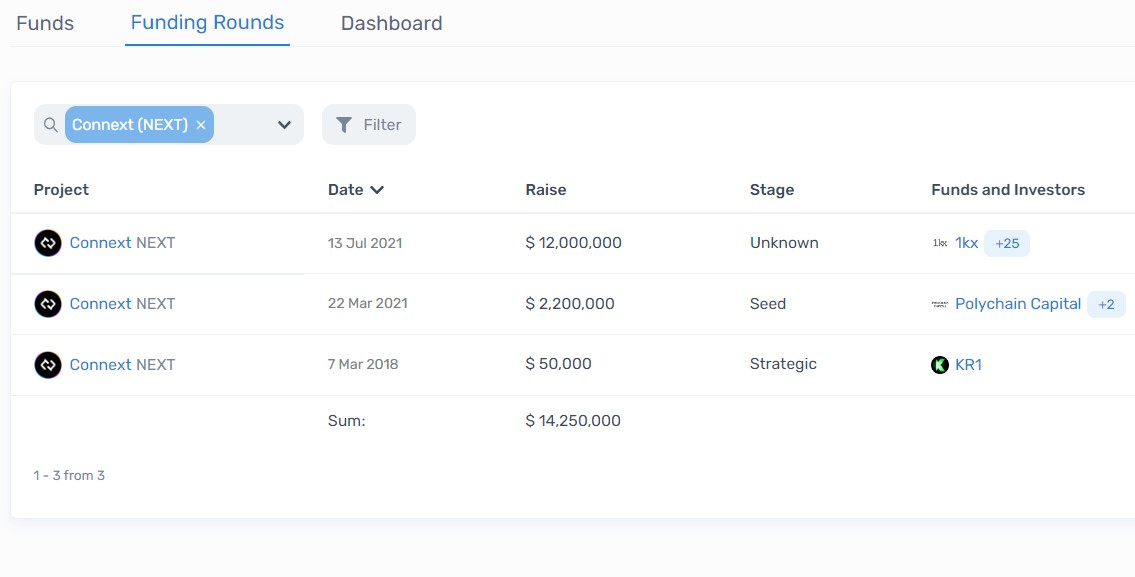The image size is (1135, 577).
Task: Click the 22 Mar 2021 date cell
Action: point(368,303)
